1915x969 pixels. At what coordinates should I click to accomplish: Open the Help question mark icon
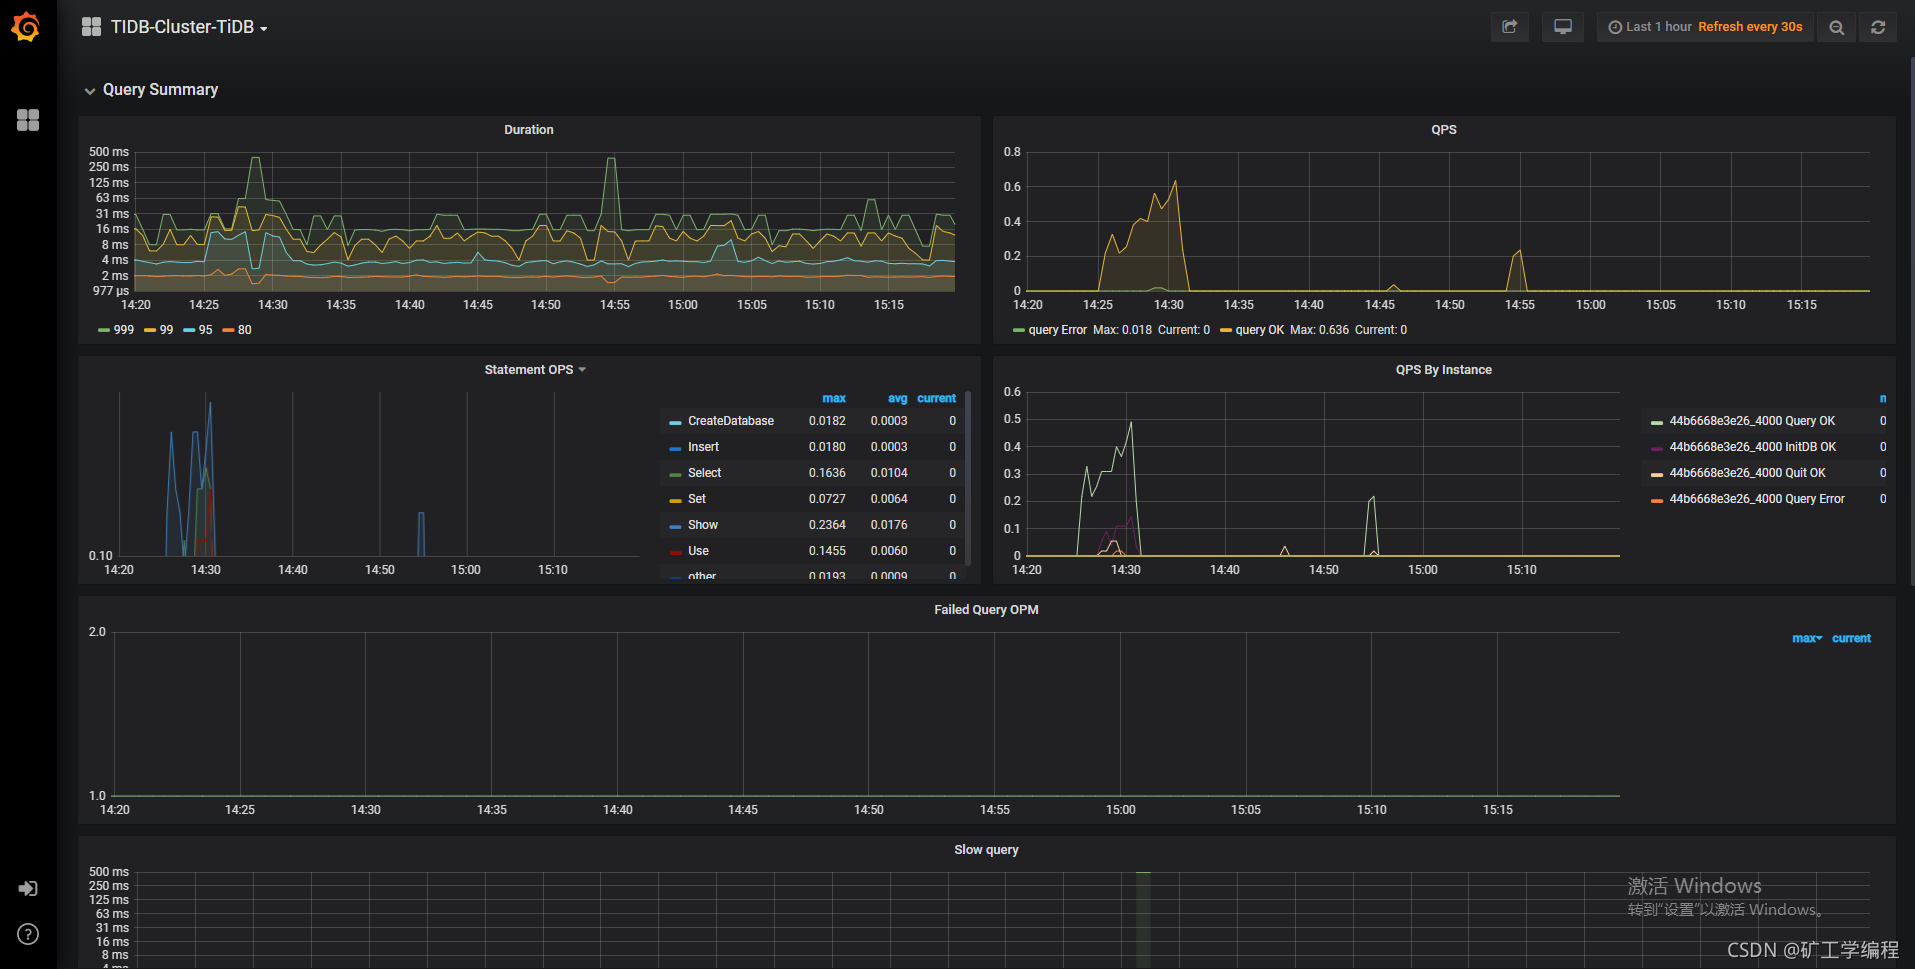(x=28, y=934)
